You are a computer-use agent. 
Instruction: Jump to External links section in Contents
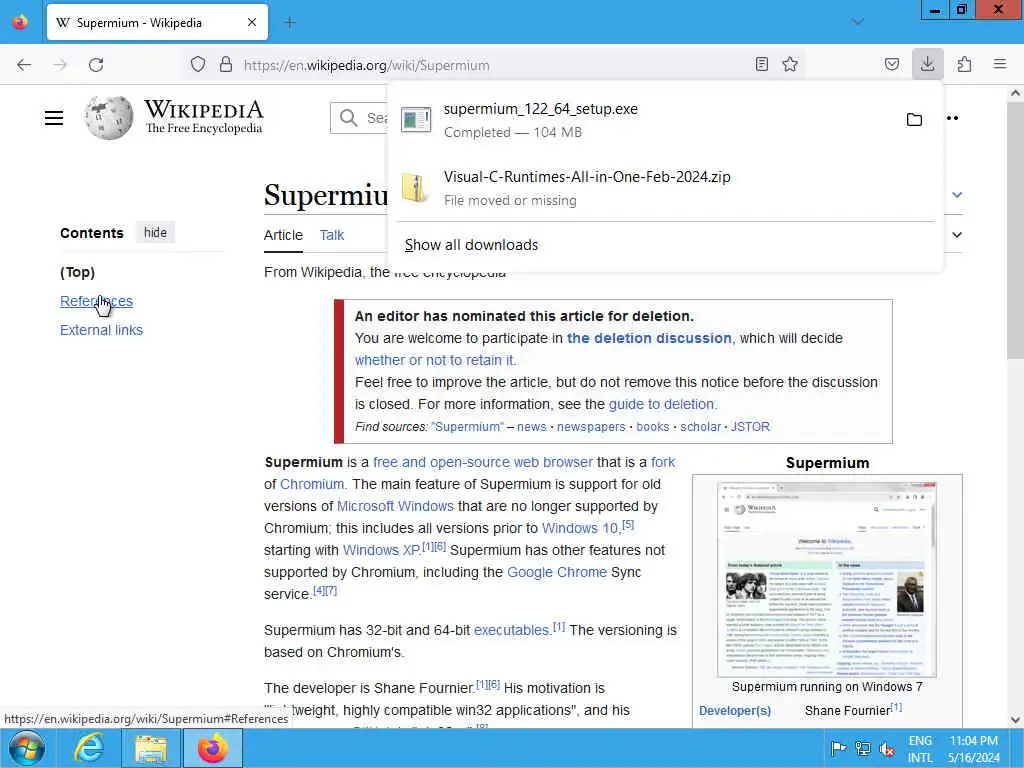[101, 330]
